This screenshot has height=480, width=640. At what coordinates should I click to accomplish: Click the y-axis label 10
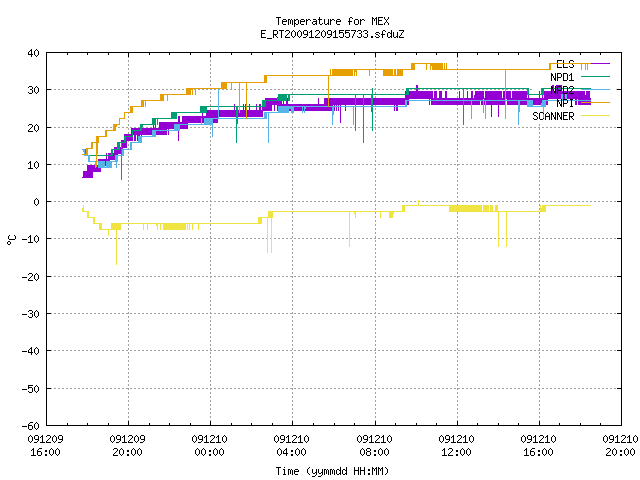pos(33,165)
